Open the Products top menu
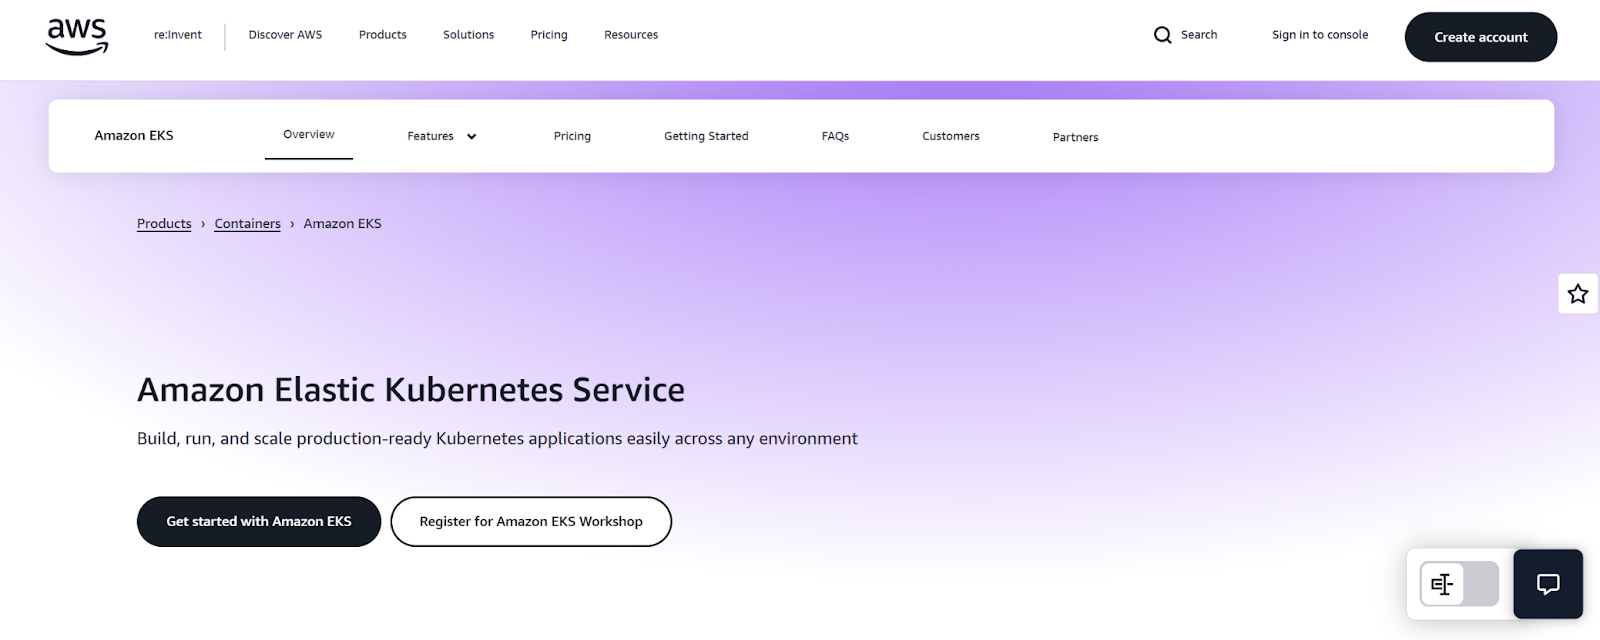Screen dimensions: 1600x640 click(x=383, y=35)
